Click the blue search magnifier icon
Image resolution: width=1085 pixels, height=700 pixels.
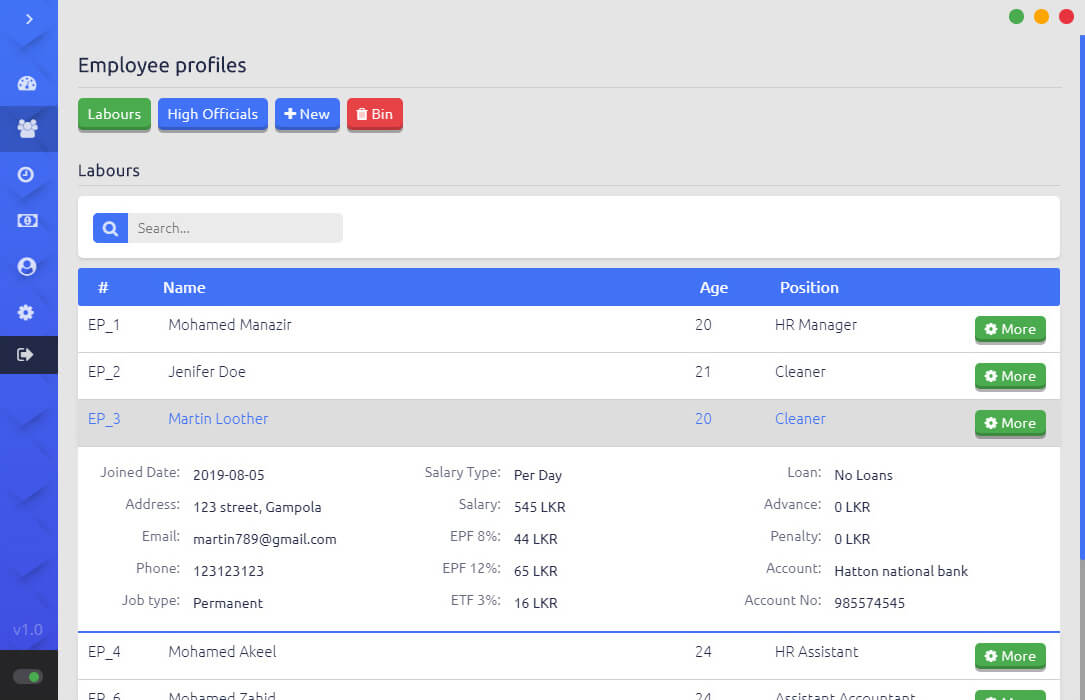pyautogui.click(x=110, y=228)
